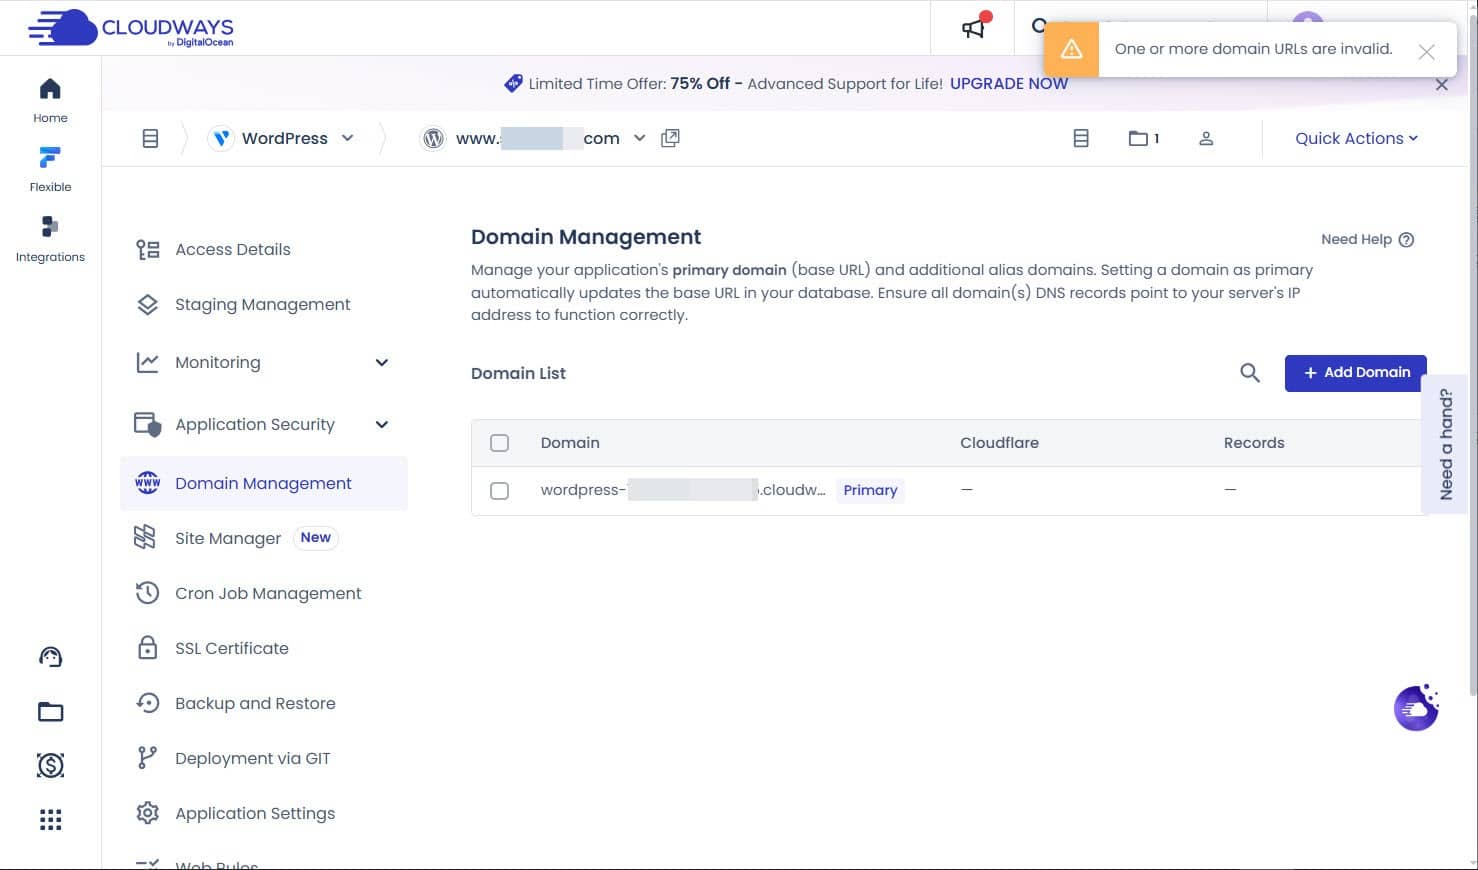1478x870 pixels.
Task: Open the projects folder with count 1
Action: pyautogui.click(x=1144, y=138)
